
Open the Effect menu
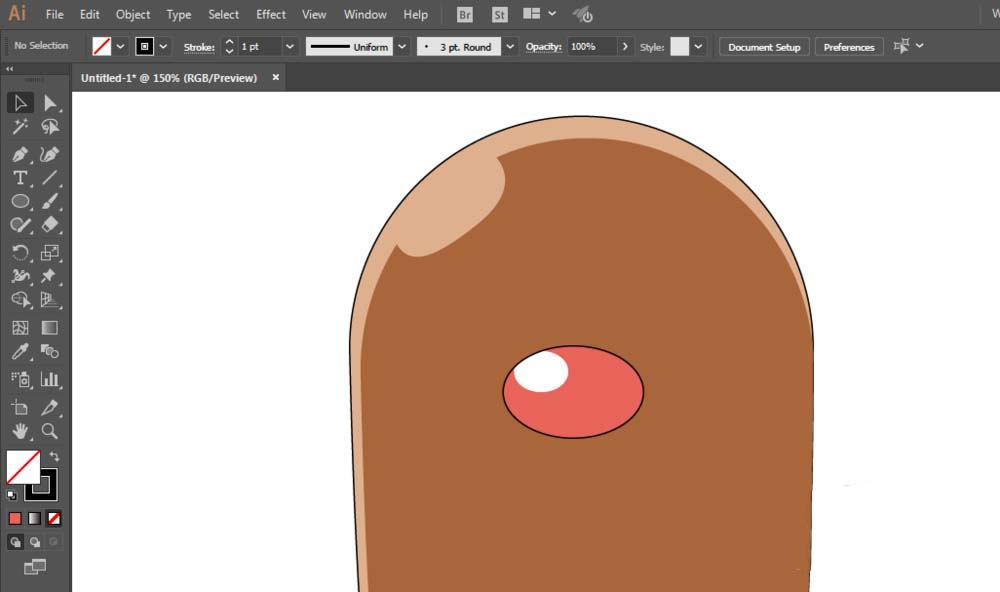(x=270, y=15)
